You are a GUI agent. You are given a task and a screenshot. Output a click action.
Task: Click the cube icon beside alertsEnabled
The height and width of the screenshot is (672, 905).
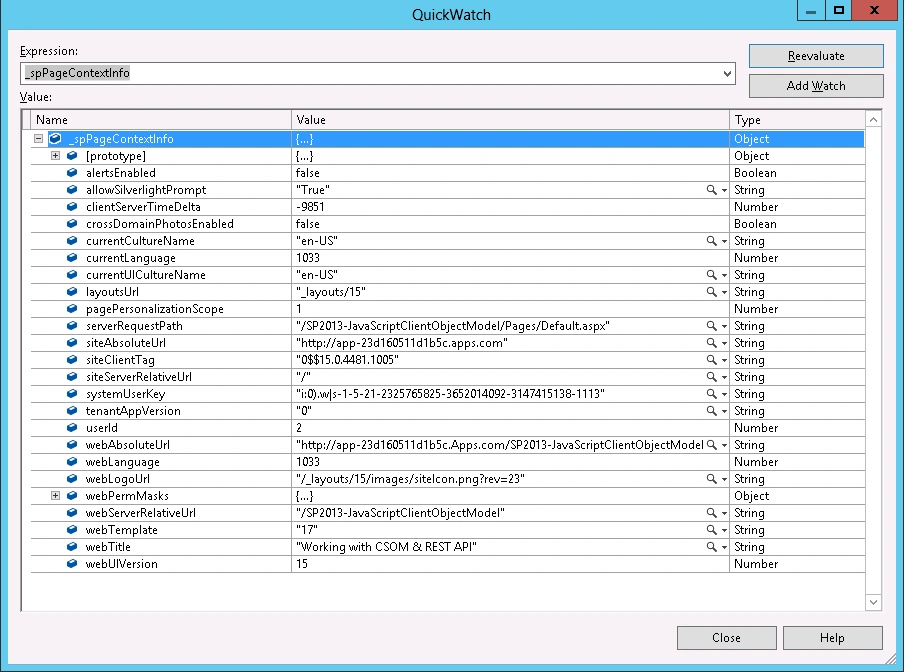click(x=72, y=173)
